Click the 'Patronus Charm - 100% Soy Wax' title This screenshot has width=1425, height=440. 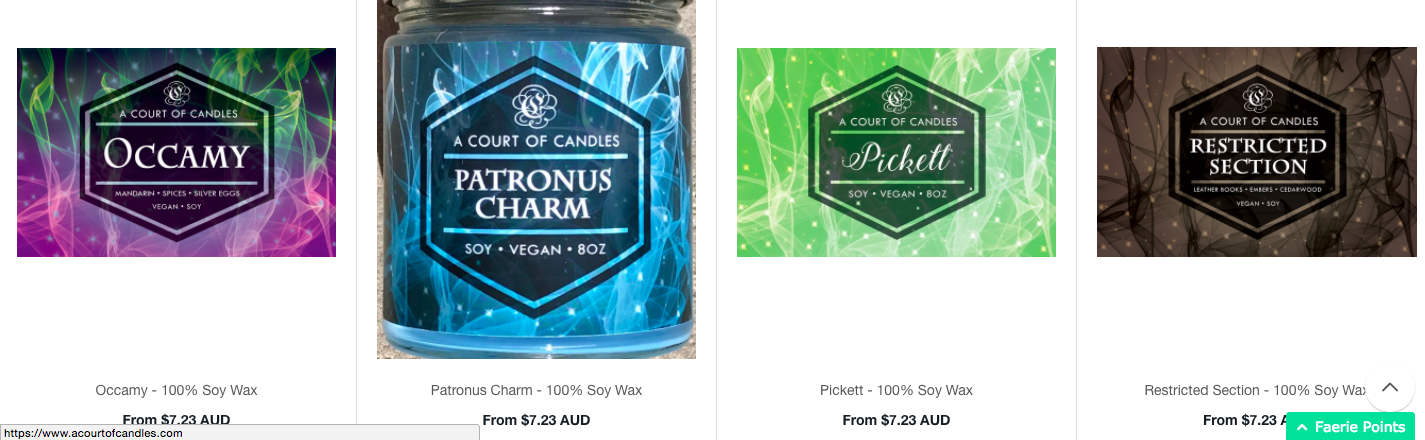point(536,390)
